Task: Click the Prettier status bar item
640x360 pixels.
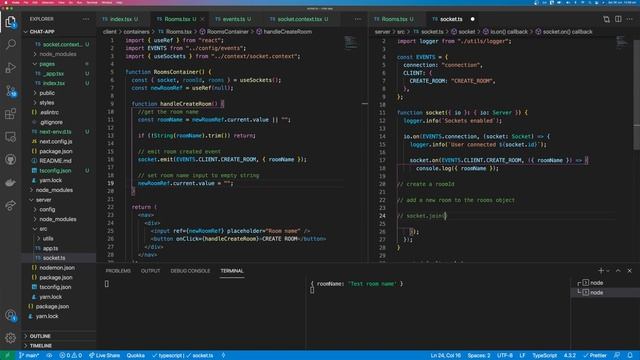Action: coord(595,356)
